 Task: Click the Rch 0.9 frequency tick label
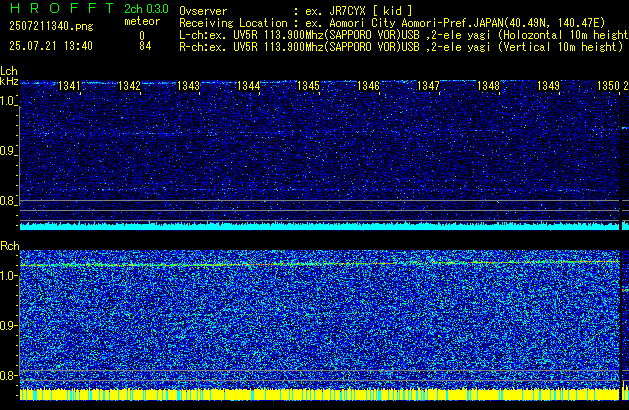pos(8,325)
